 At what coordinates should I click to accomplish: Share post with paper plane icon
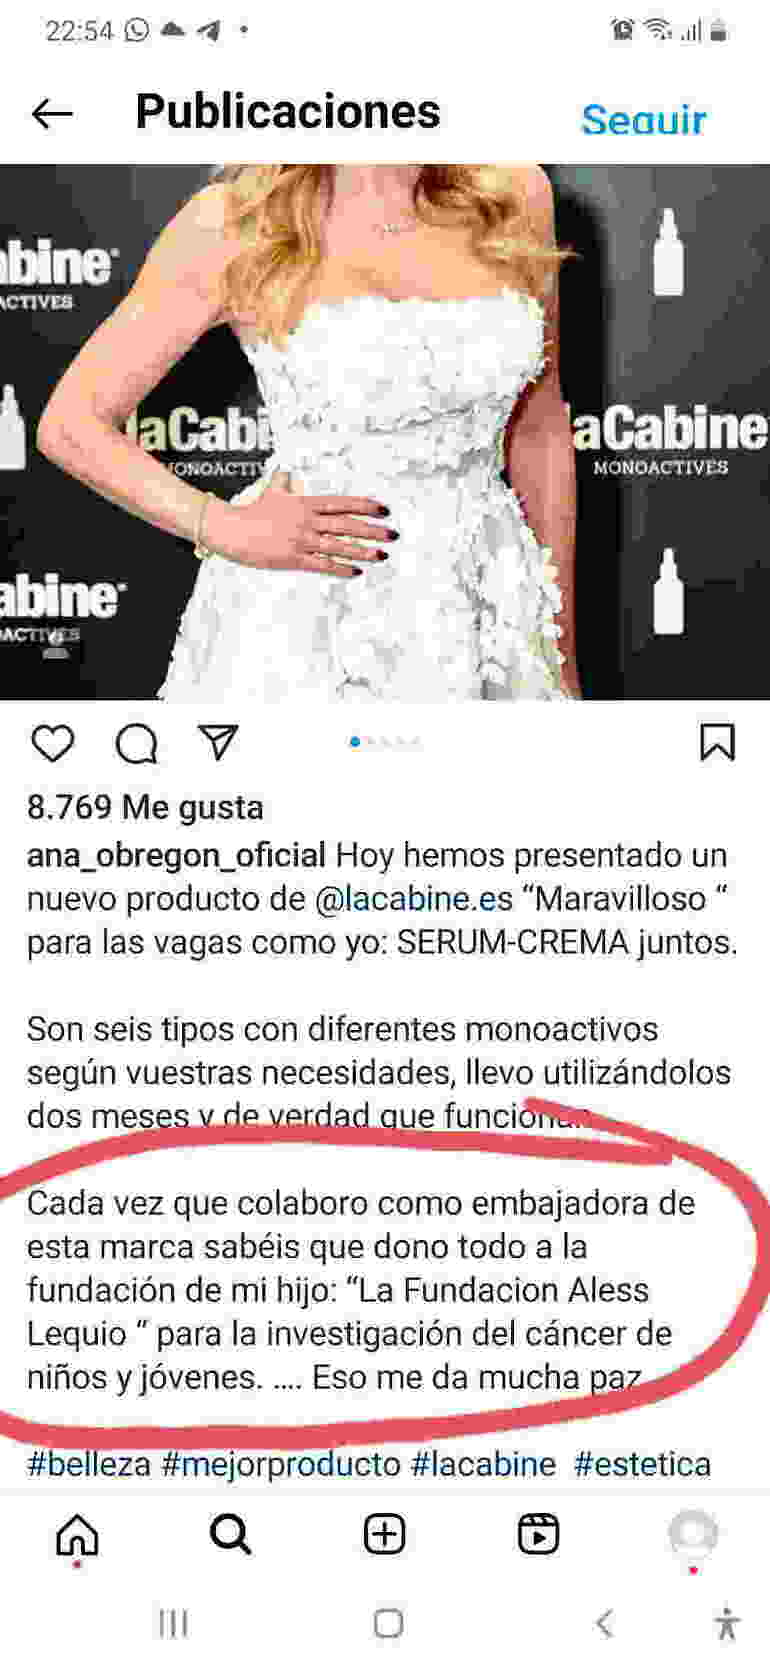click(x=218, y=742)
